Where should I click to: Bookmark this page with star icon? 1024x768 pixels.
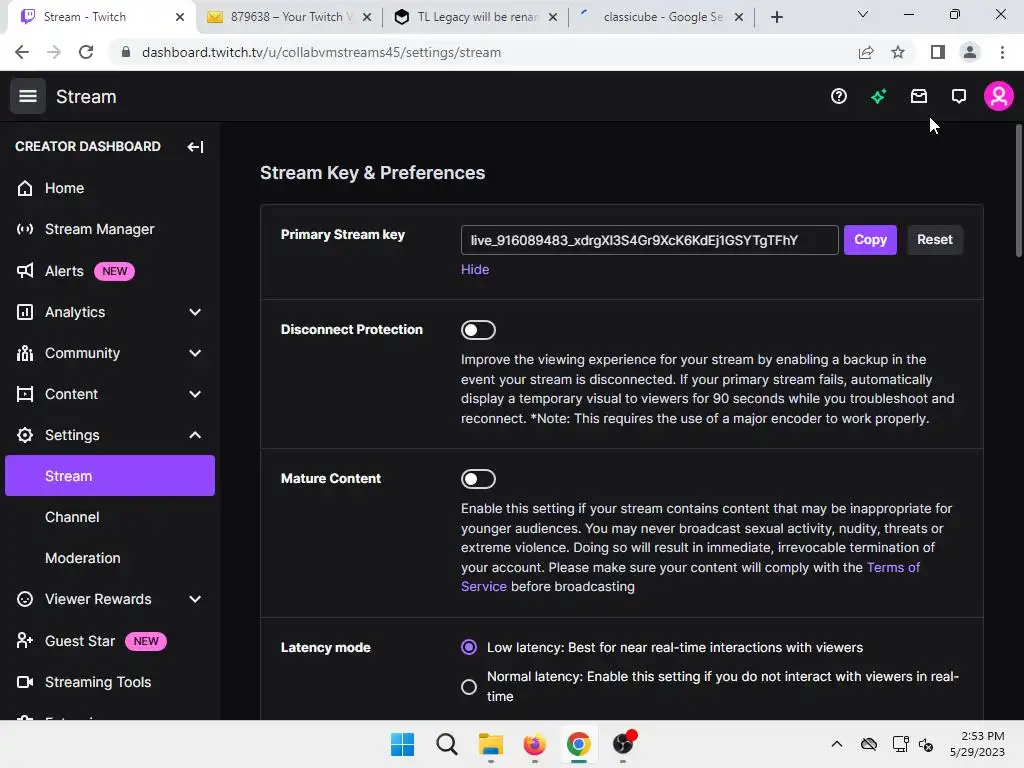[x=898, y=52]
